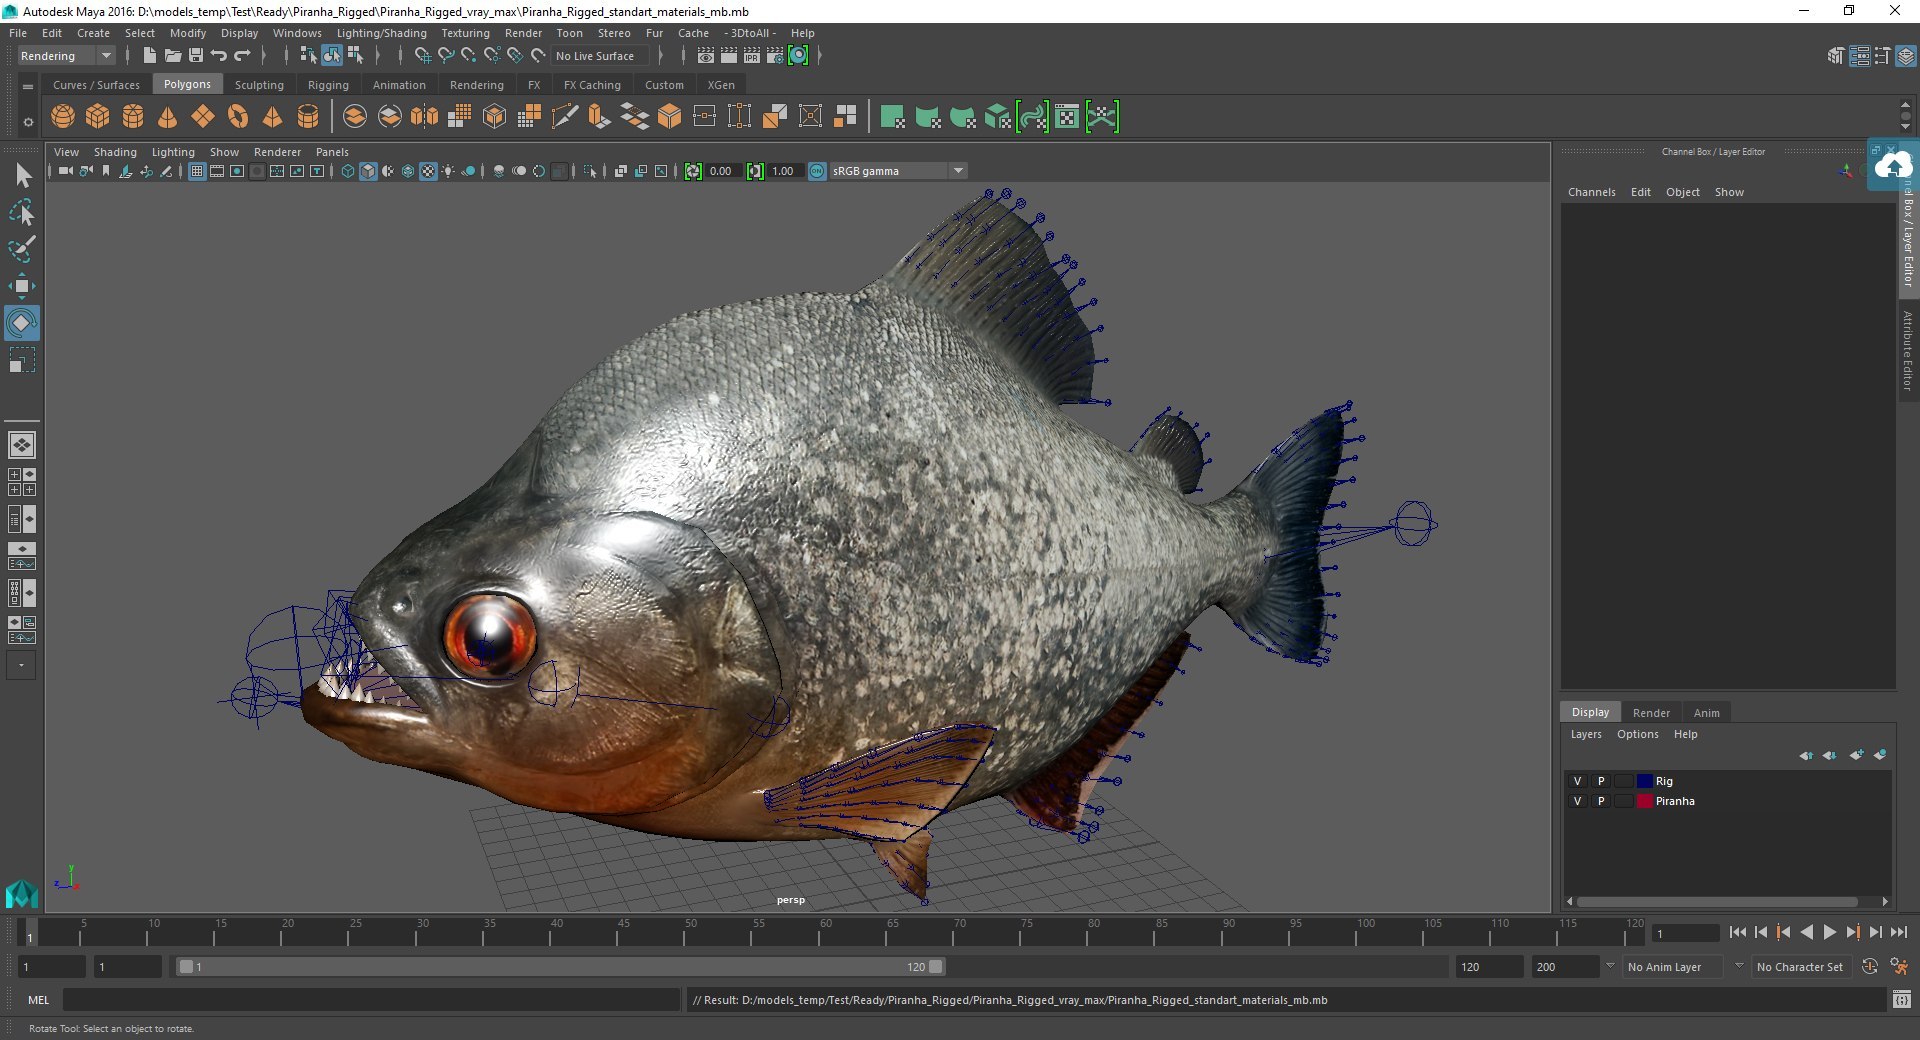This screenshot has height=1040, width=1920.
Task: Toggle visibility V of Piranha layer
Action: coord(1577,801)
